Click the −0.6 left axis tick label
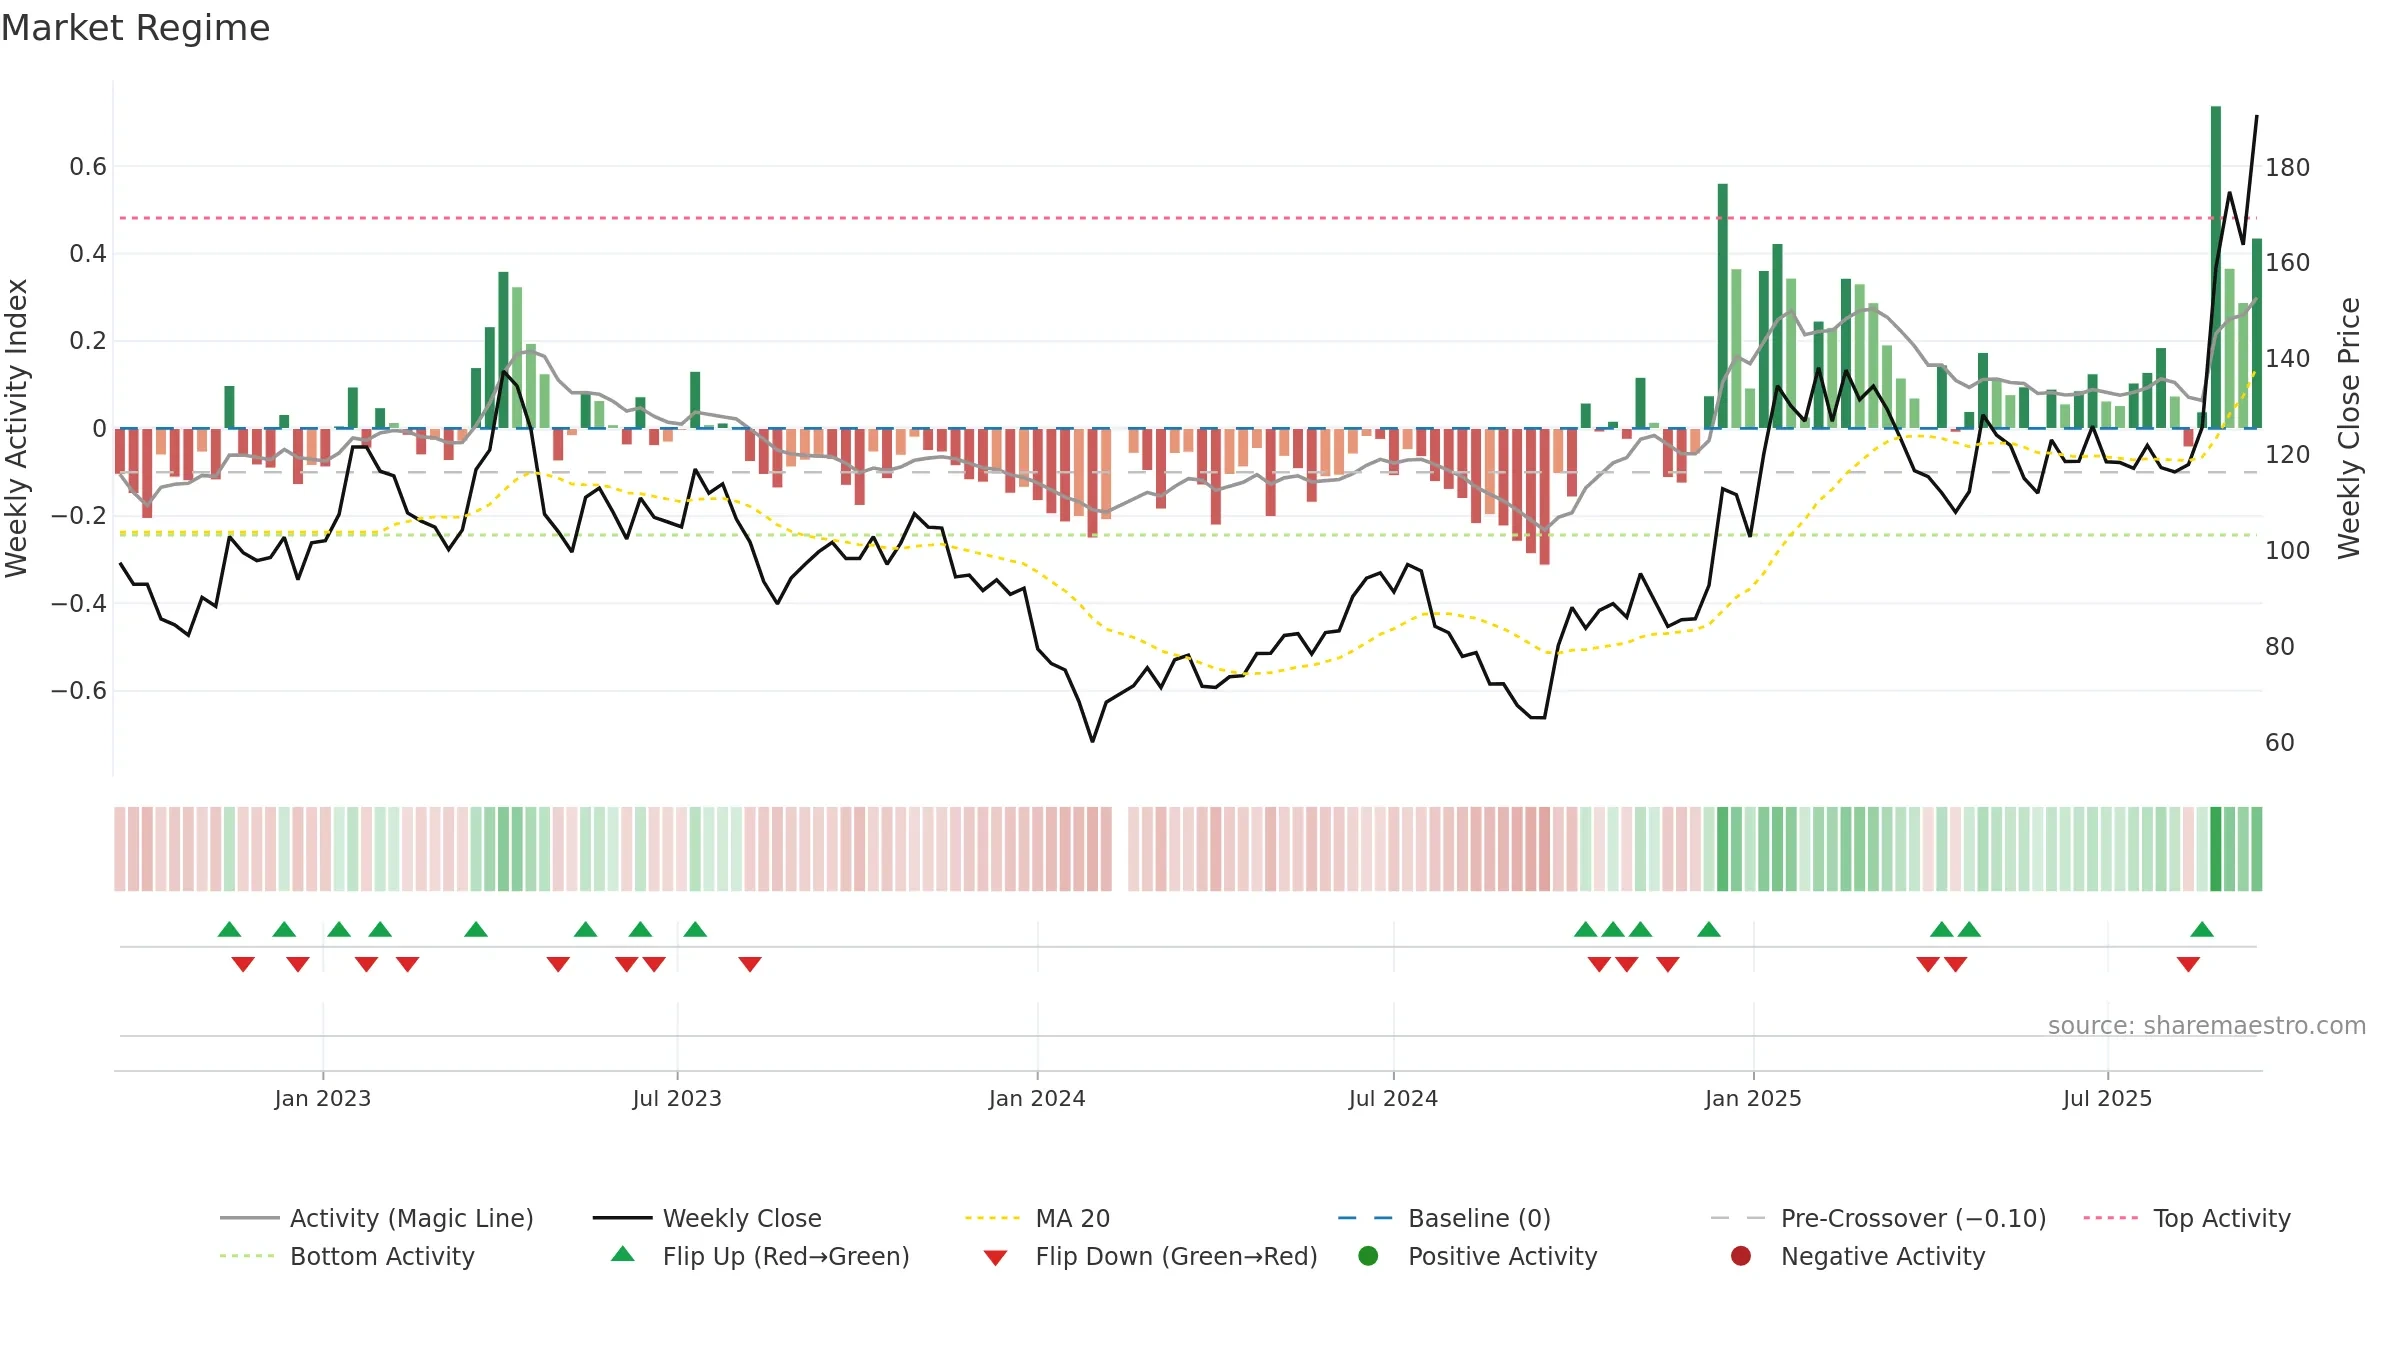 (79, 691)
